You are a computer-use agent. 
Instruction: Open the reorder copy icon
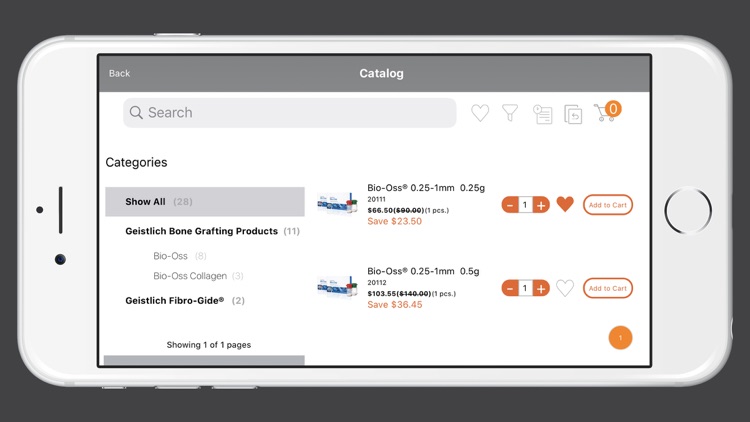[x=573, y=114]
